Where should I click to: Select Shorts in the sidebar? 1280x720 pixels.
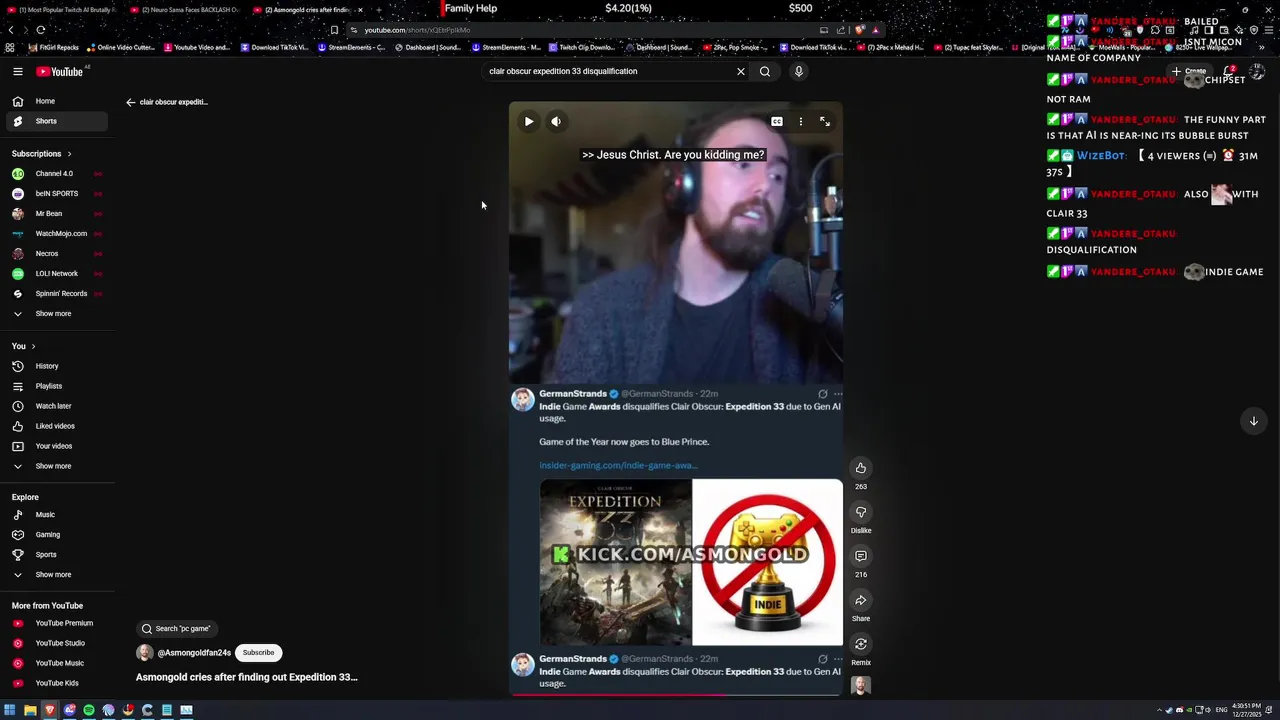(x=55, y=121)
